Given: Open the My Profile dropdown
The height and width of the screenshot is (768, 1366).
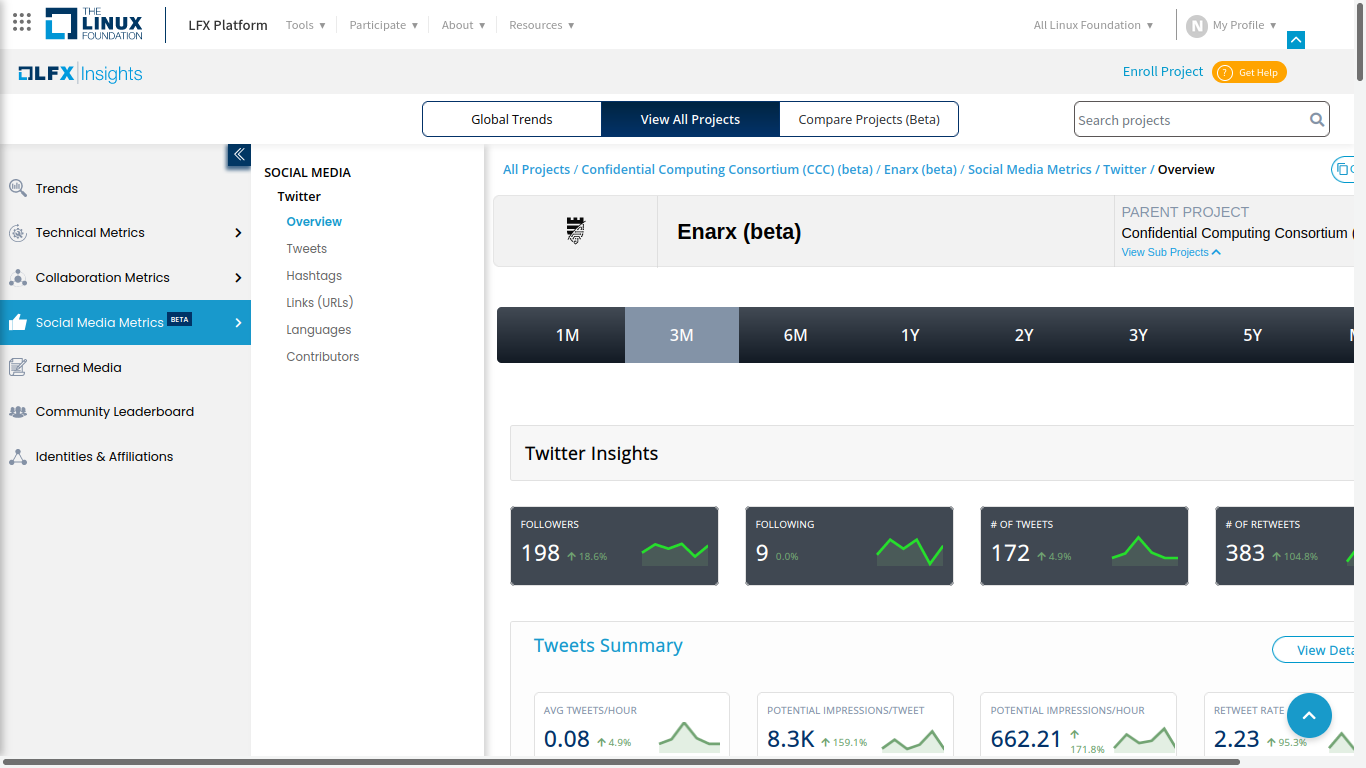Looking at the screenshot, I should point(1245,25).
